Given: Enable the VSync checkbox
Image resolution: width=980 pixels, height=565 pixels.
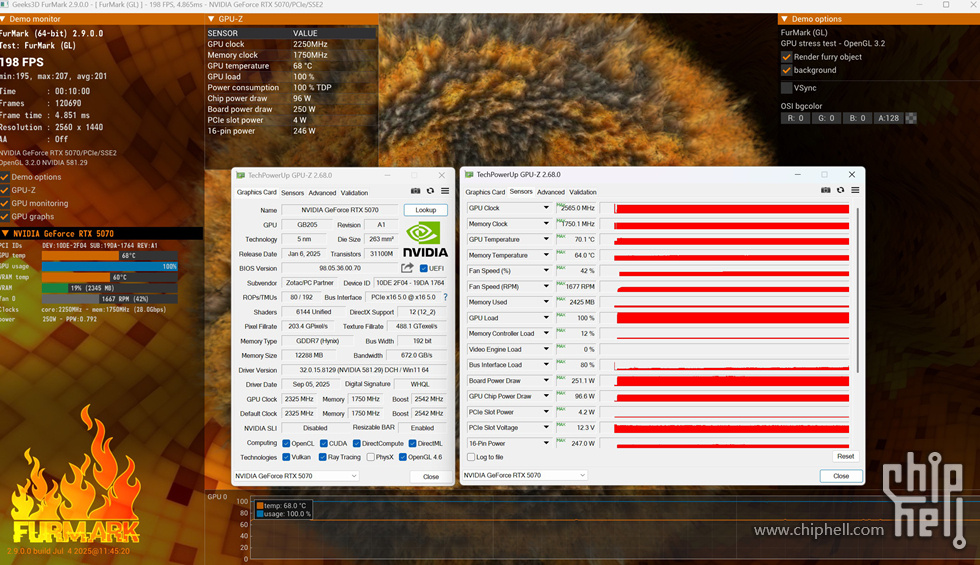Looking at the screenshot, I should point(787,88).
